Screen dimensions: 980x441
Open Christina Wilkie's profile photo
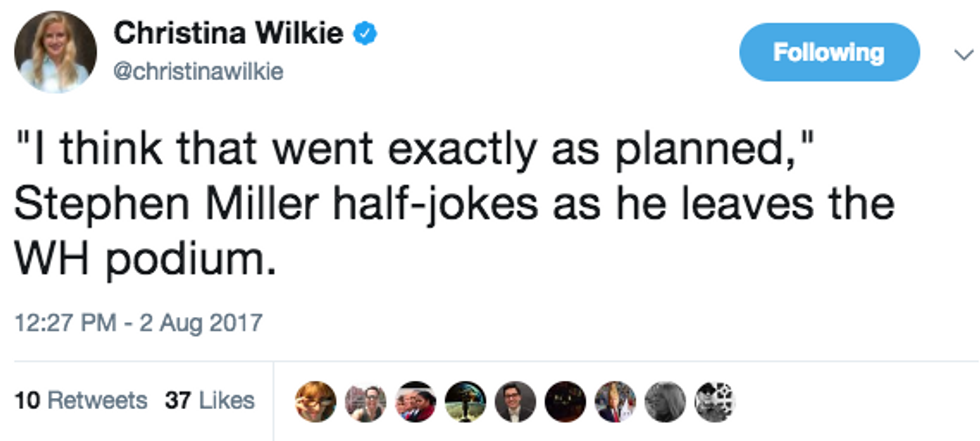pos(56,52)
